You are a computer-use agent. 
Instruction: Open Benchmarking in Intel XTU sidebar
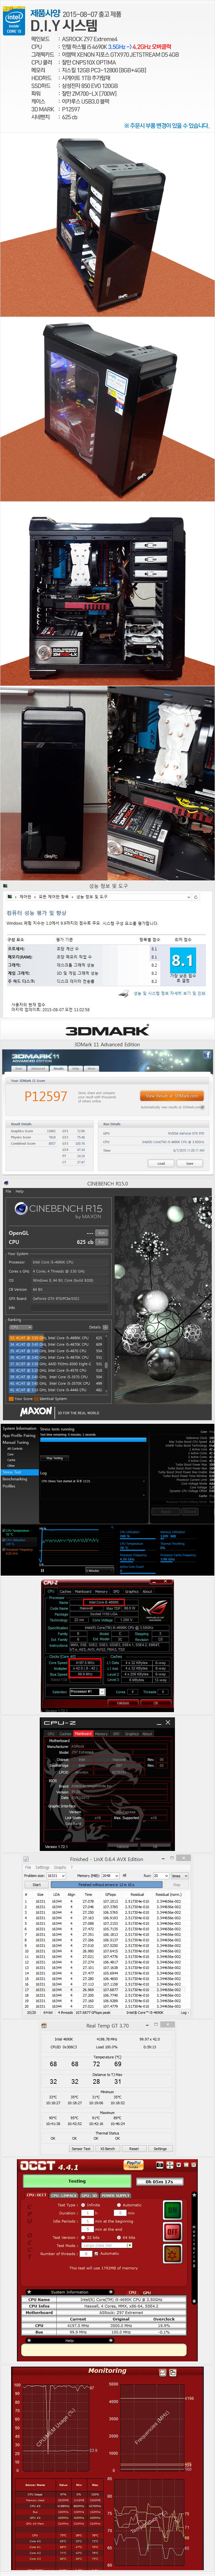click(15, 1480)
